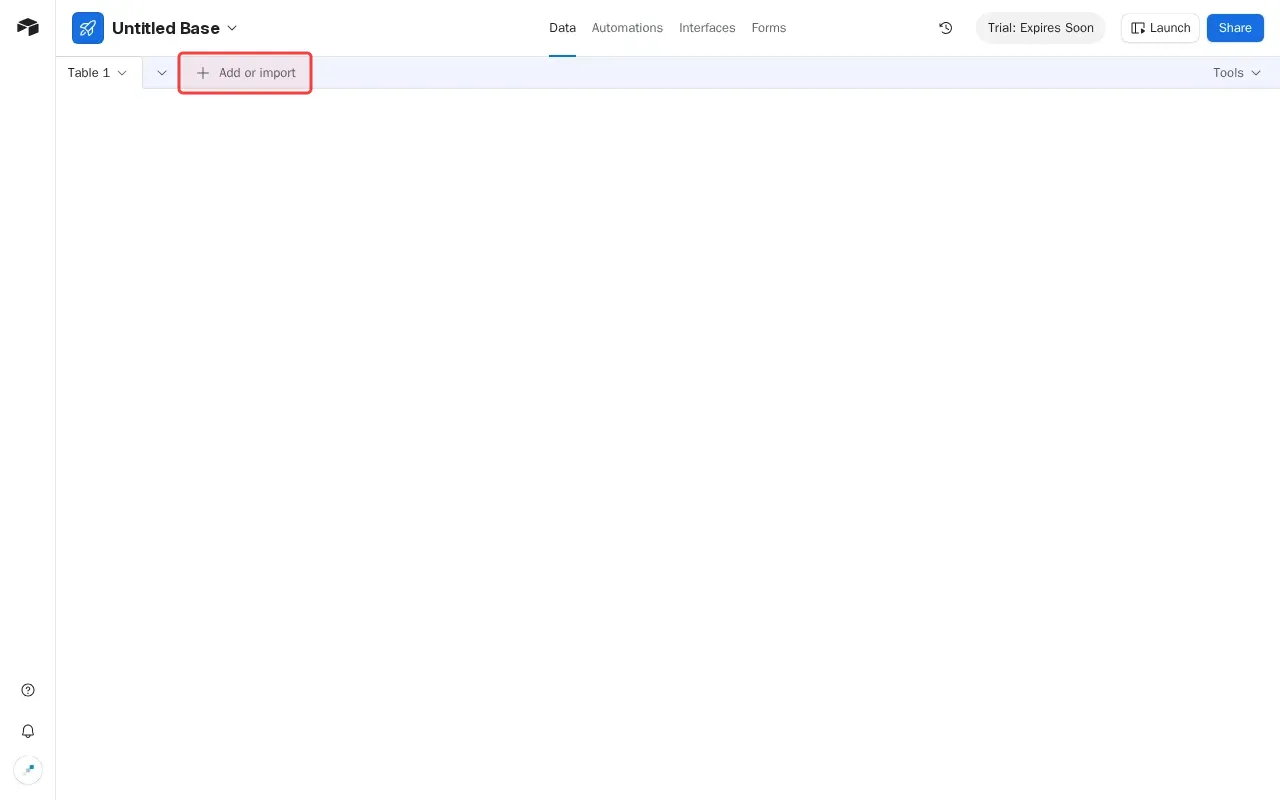Open base revision history via clock icon

point(945,28)
